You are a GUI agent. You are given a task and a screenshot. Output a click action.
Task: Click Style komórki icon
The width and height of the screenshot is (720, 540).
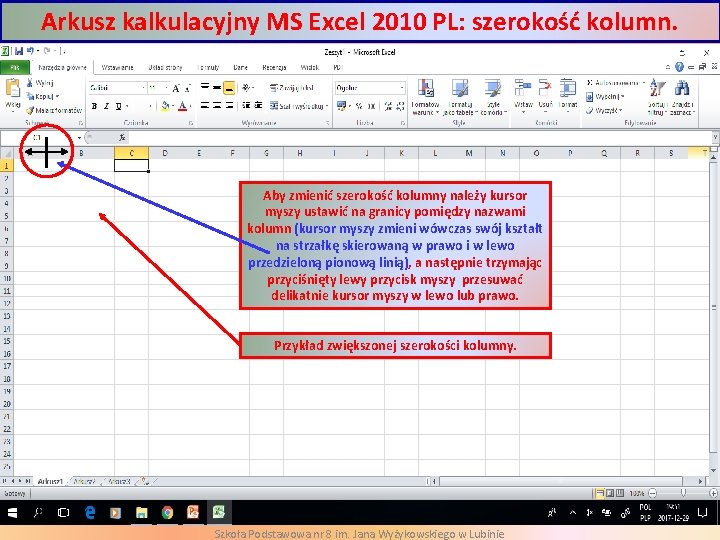click(x=493, y=88)
